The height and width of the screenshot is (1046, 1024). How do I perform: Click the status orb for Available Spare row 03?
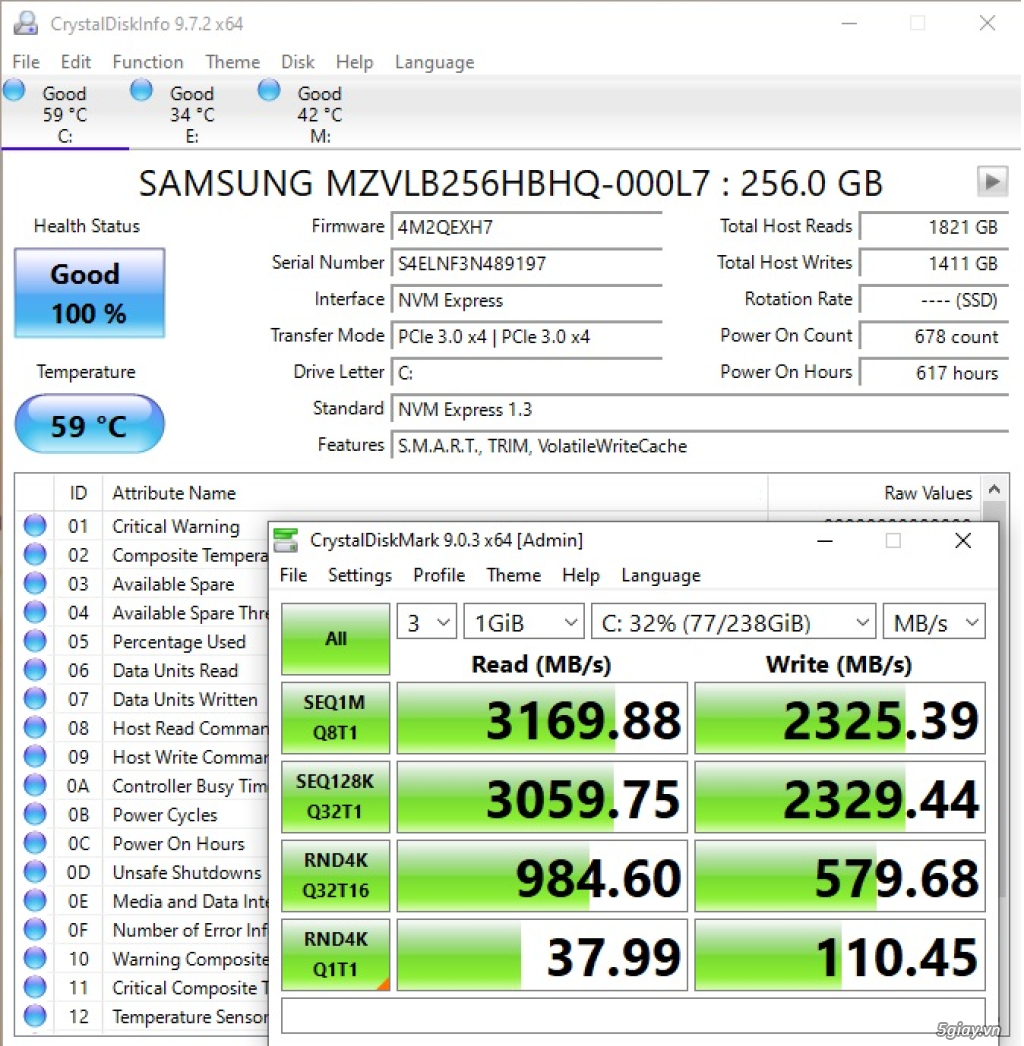coord(35,584)
